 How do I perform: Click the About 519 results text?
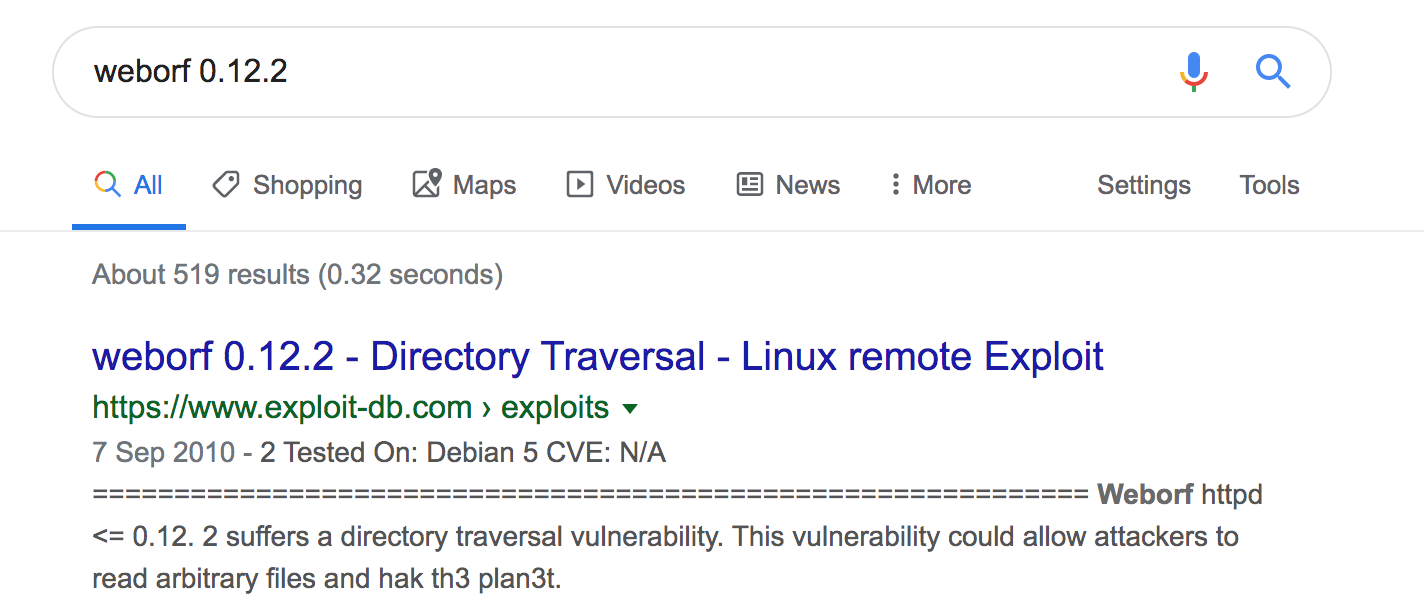[298, 274]
